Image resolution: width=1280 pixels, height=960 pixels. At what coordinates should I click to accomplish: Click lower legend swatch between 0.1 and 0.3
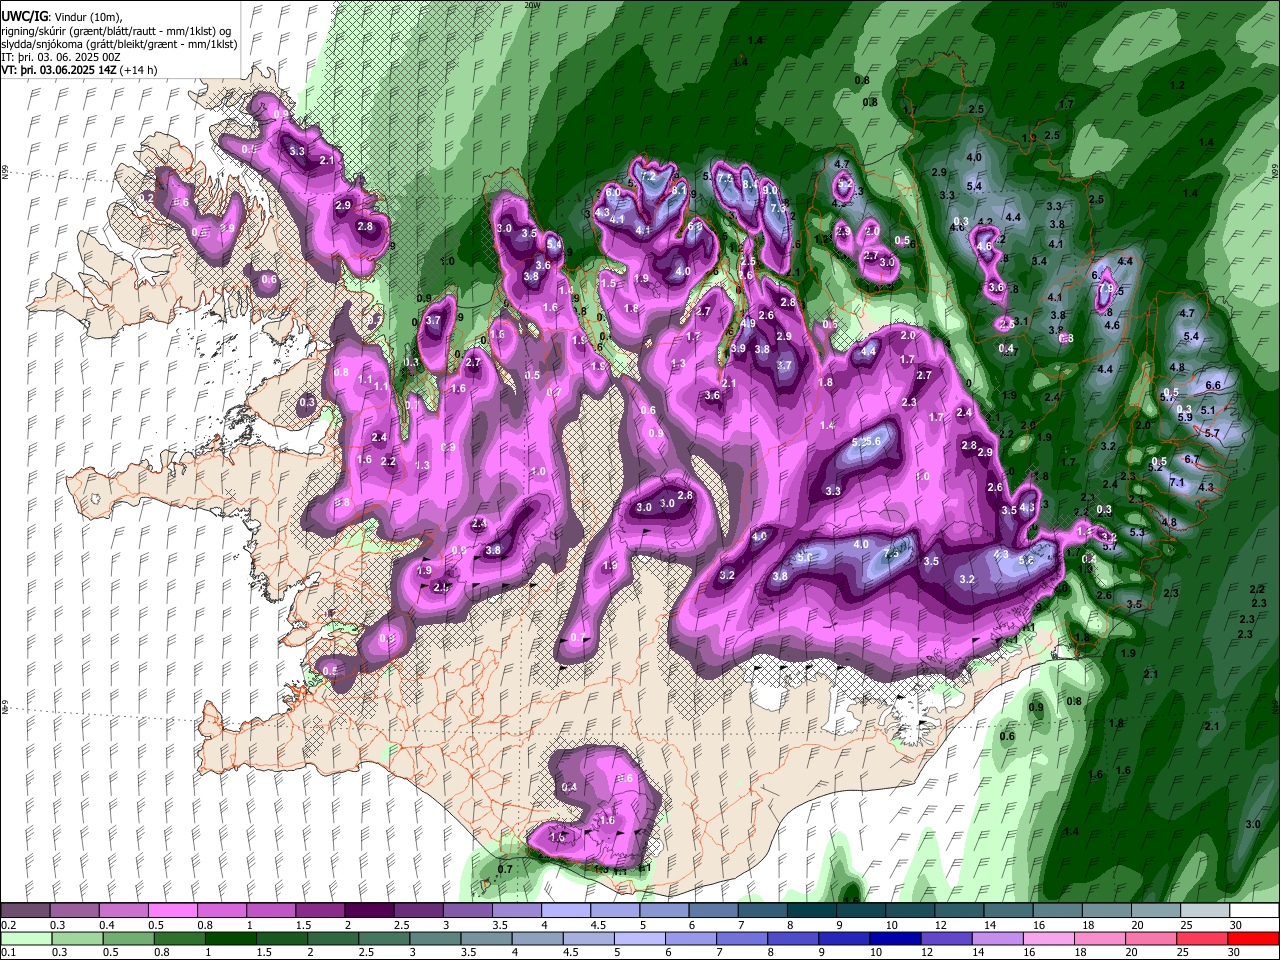click(x=25, y=938)
